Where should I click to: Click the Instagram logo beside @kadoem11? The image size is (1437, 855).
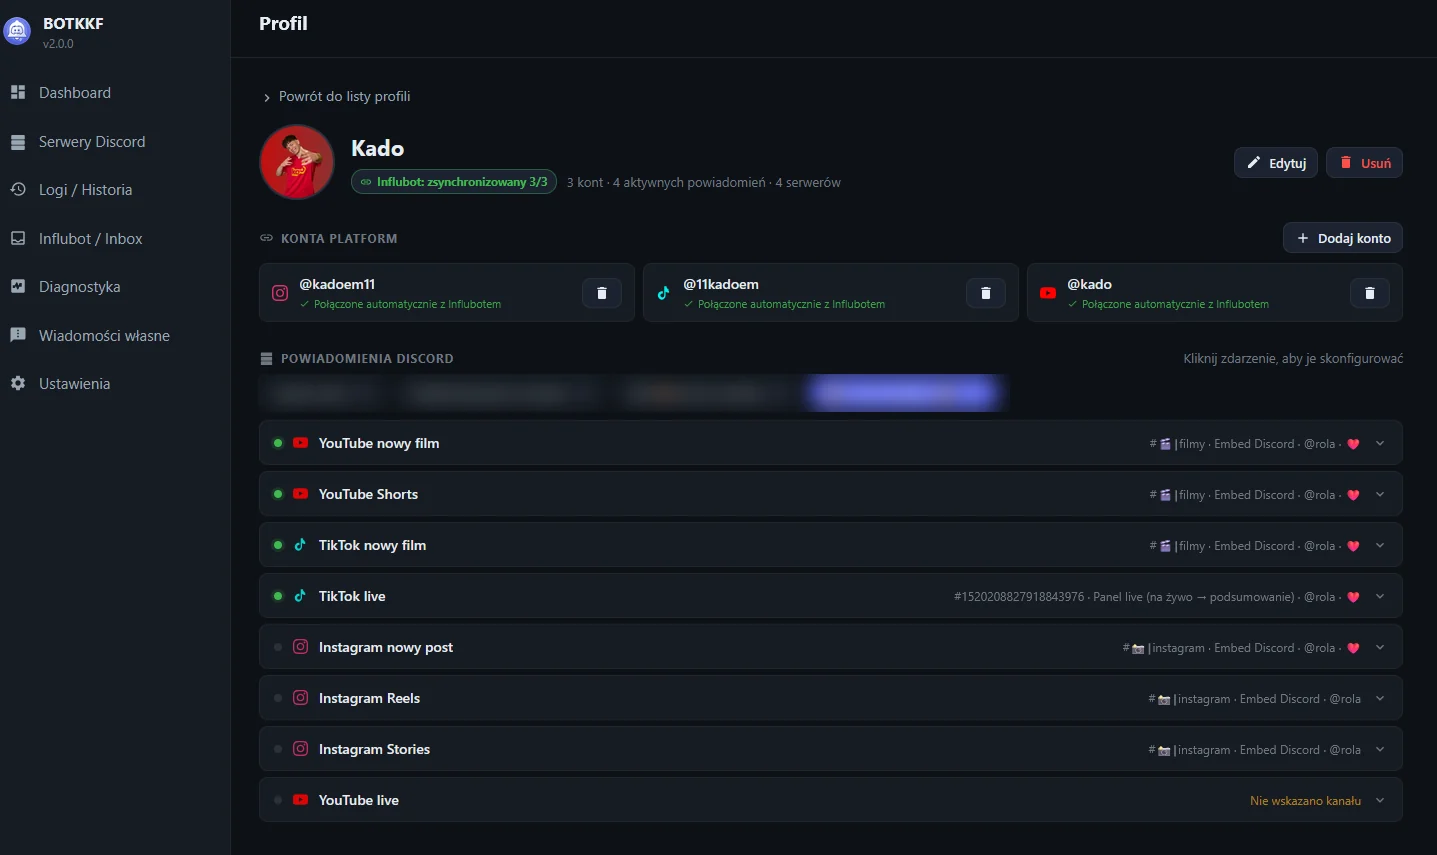[280, 293]
